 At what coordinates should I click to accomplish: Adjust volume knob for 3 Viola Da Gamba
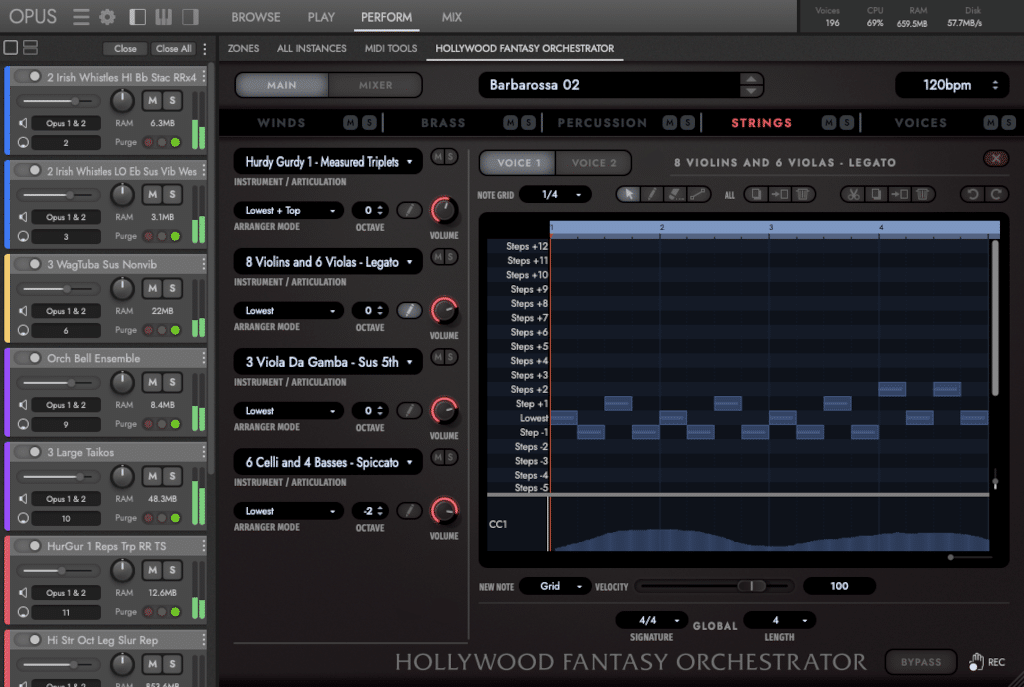[x=444, y=411]
